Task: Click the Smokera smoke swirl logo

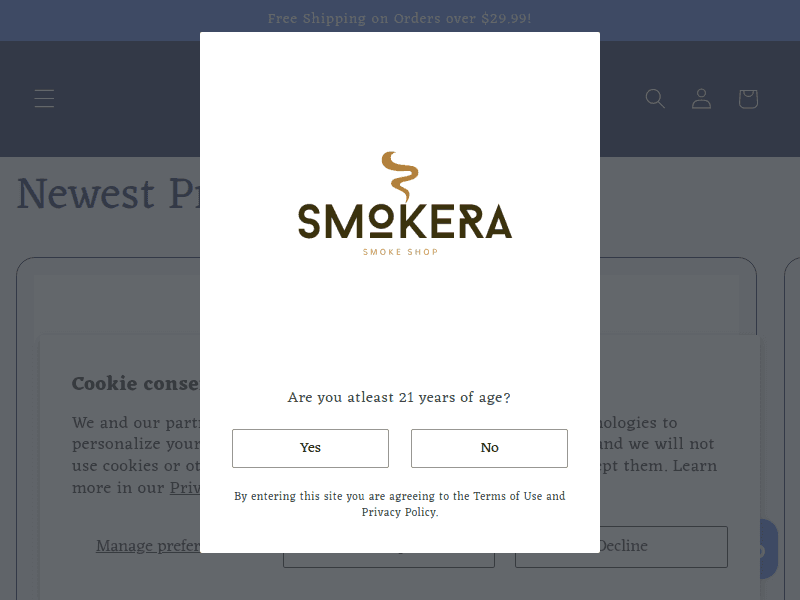Action: (399, 178)
